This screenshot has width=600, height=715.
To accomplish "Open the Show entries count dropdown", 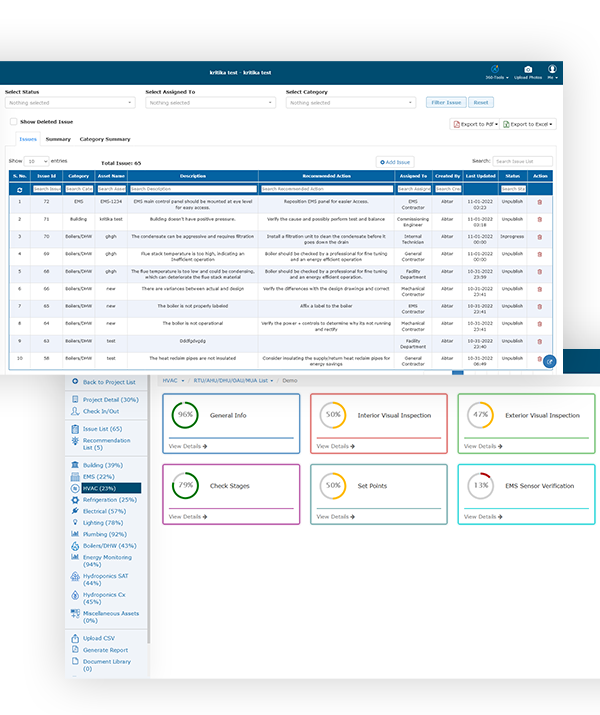I will pos(36,161).
